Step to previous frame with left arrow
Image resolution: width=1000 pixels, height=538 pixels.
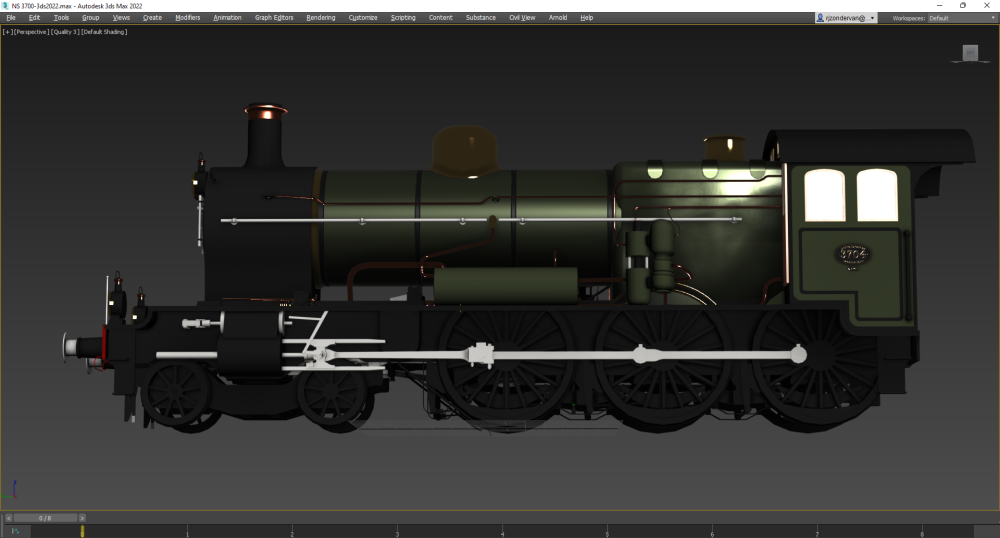click(9, 518)
